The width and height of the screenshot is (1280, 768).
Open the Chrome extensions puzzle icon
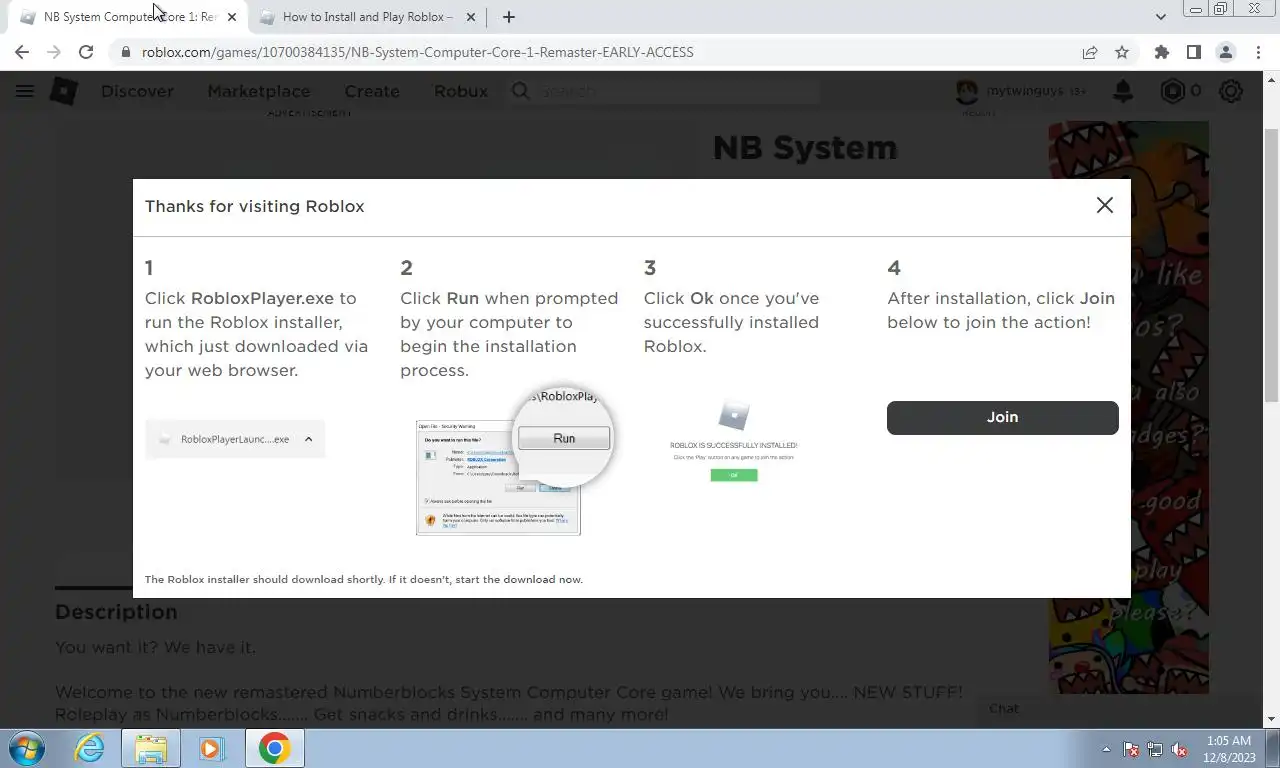pos(1161,52)
